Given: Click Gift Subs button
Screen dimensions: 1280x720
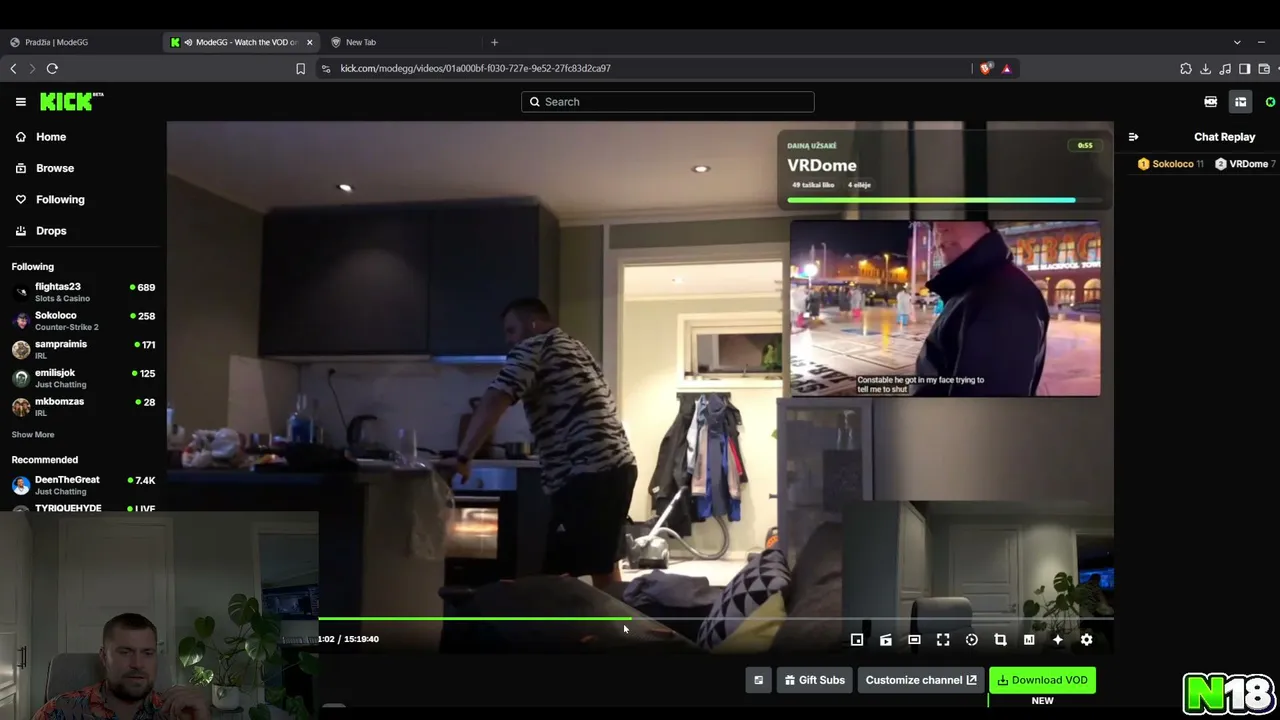Looking at the screenshot, I should pyautogui.click(x=815, y=680).
